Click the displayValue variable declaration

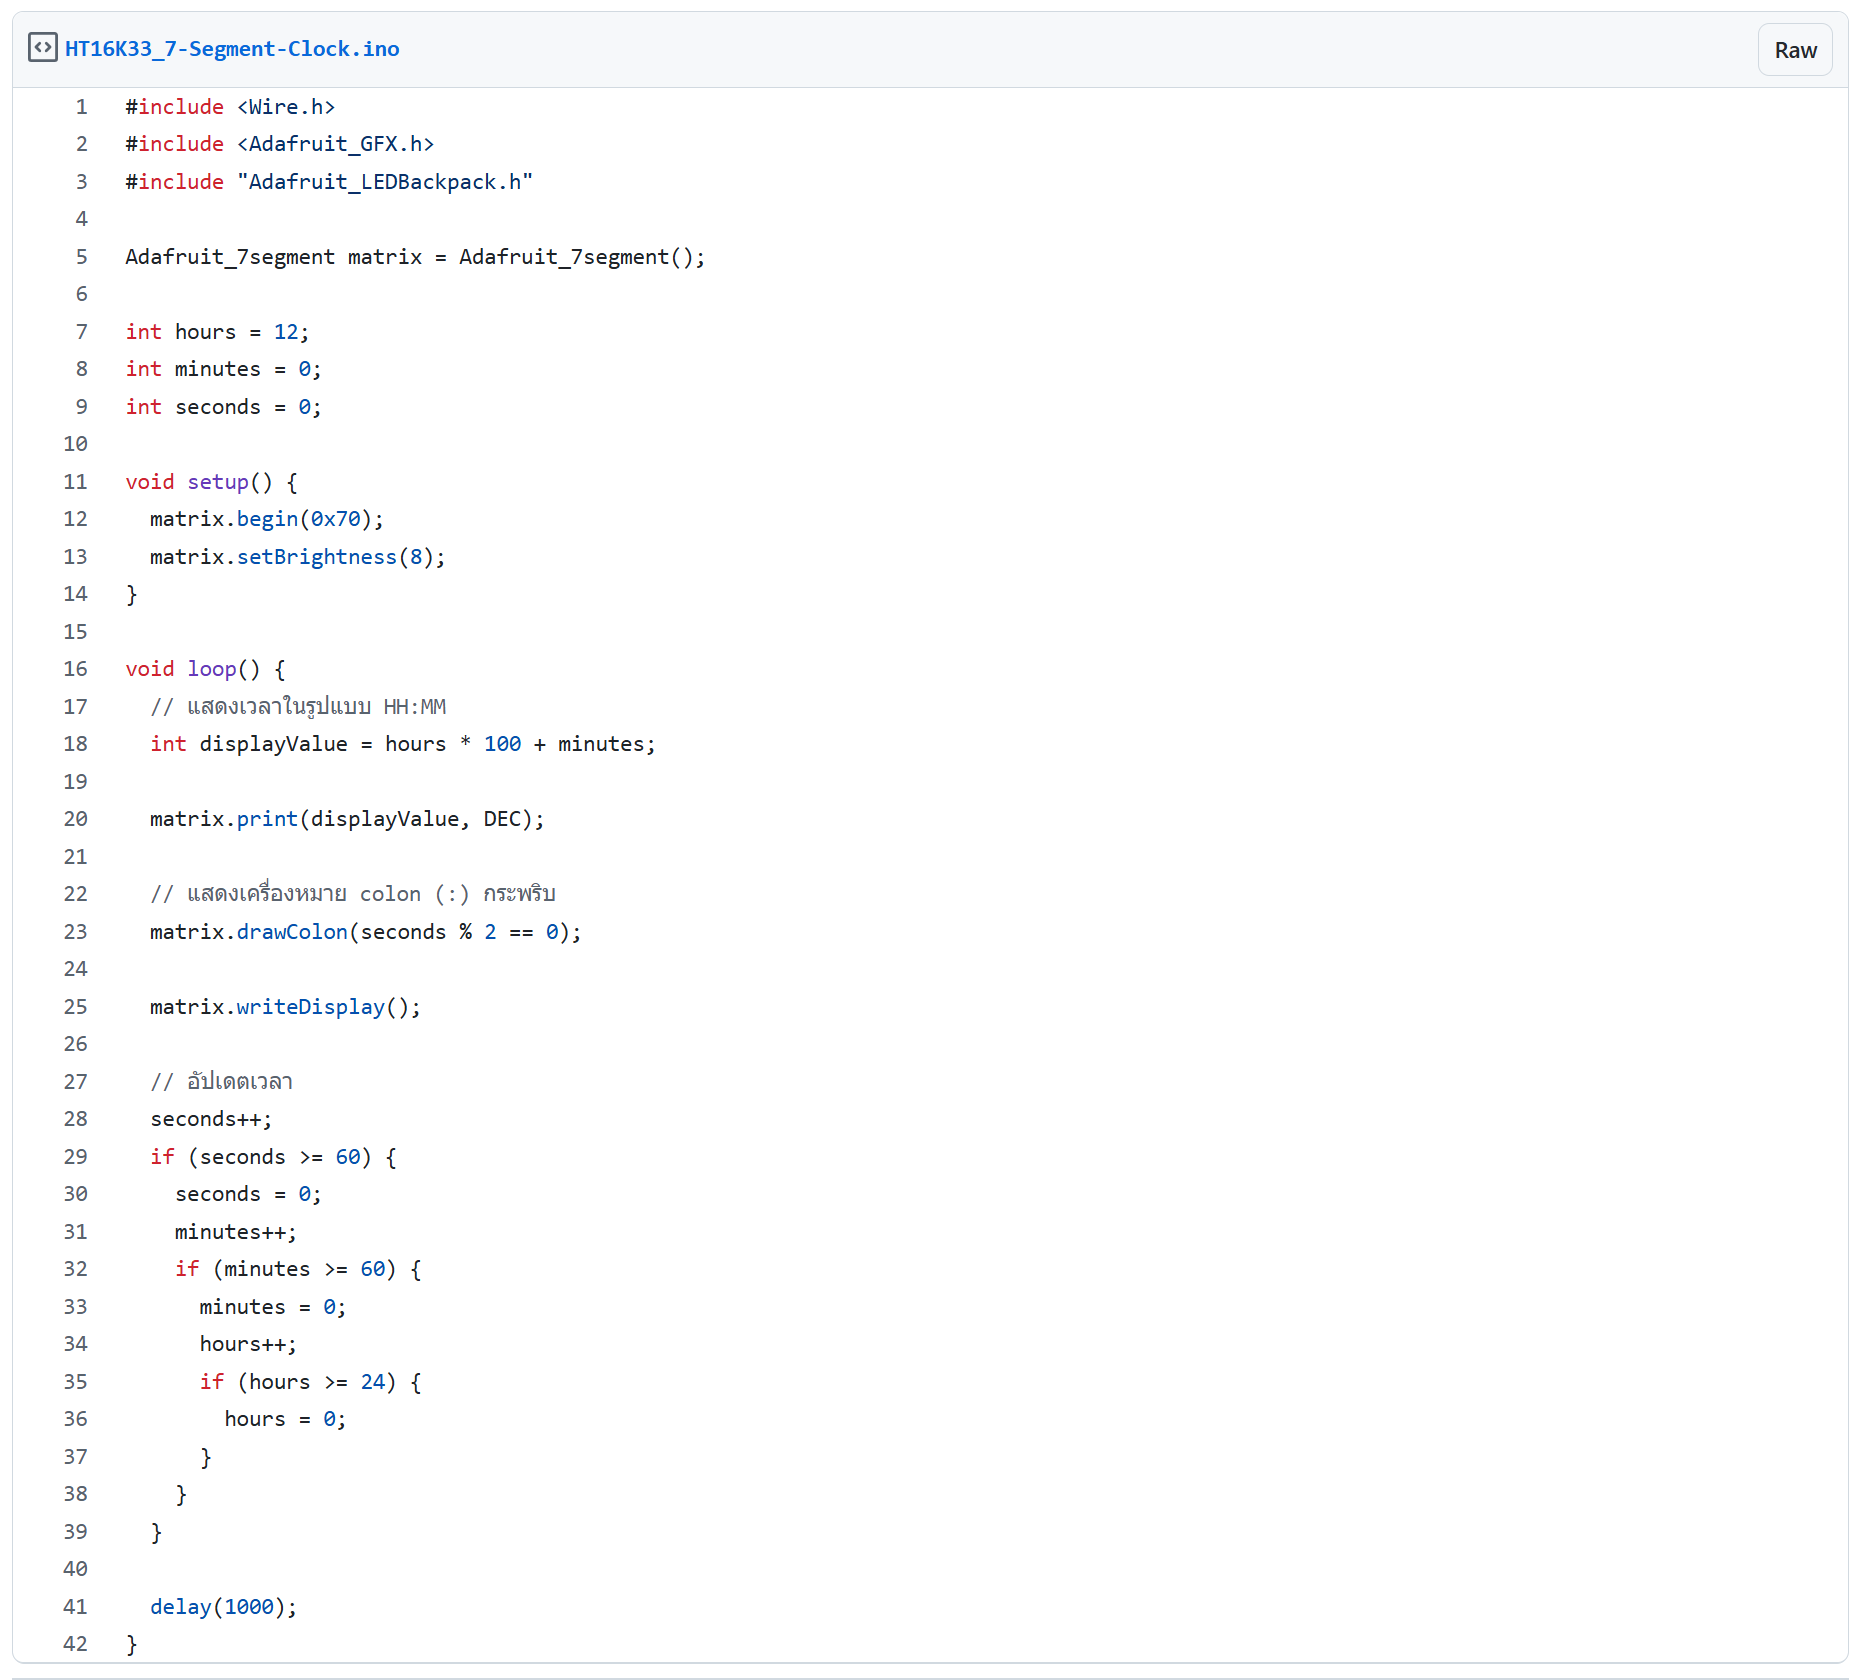point(273,744)
